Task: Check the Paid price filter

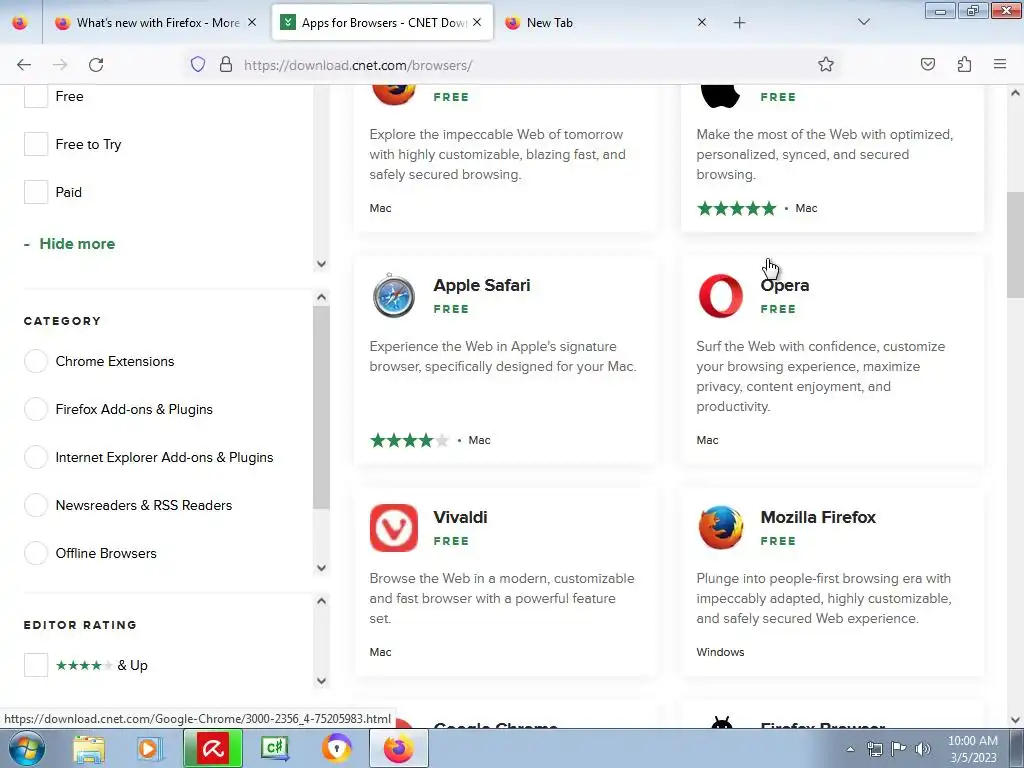Action: point(36,192)
